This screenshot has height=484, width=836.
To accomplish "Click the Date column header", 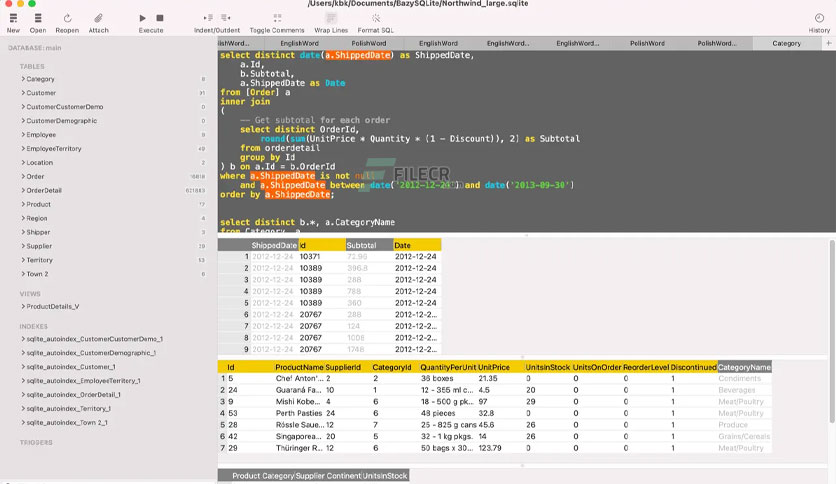I will [x=417, y=245].
